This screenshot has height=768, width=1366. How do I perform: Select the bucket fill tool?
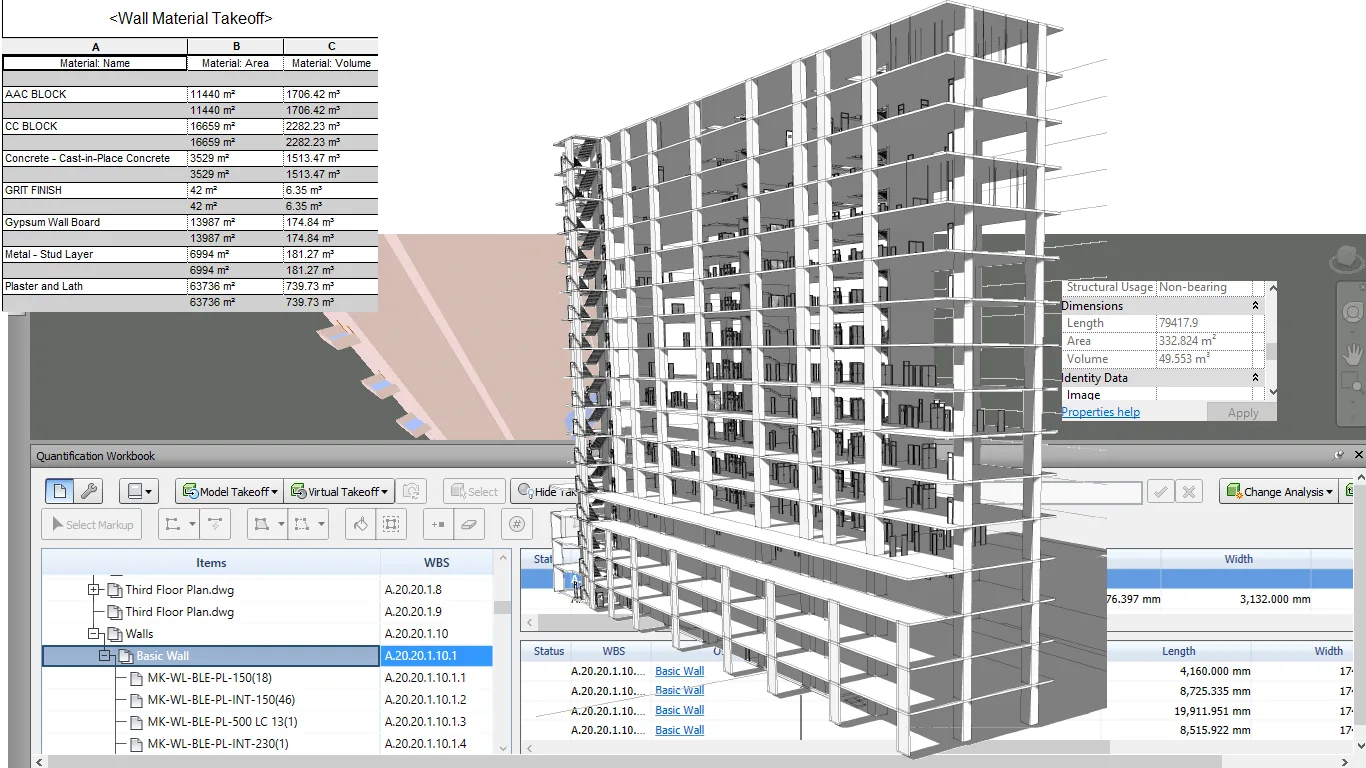click(361, 524)
